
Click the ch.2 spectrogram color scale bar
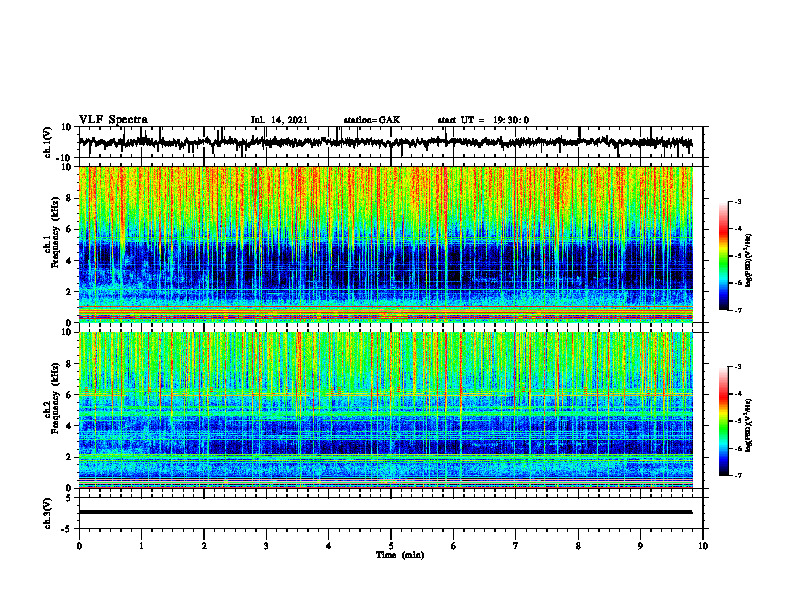(723, 421)
